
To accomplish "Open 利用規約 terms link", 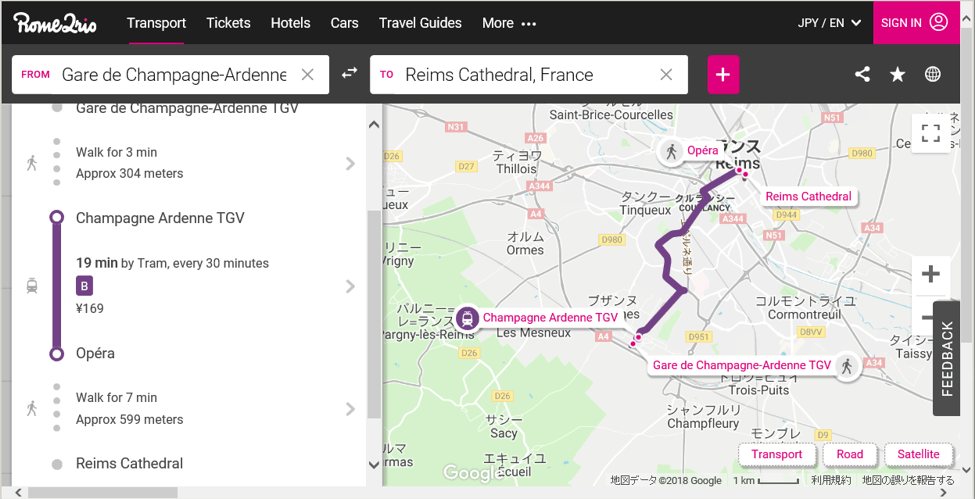I will click(831, 480).
